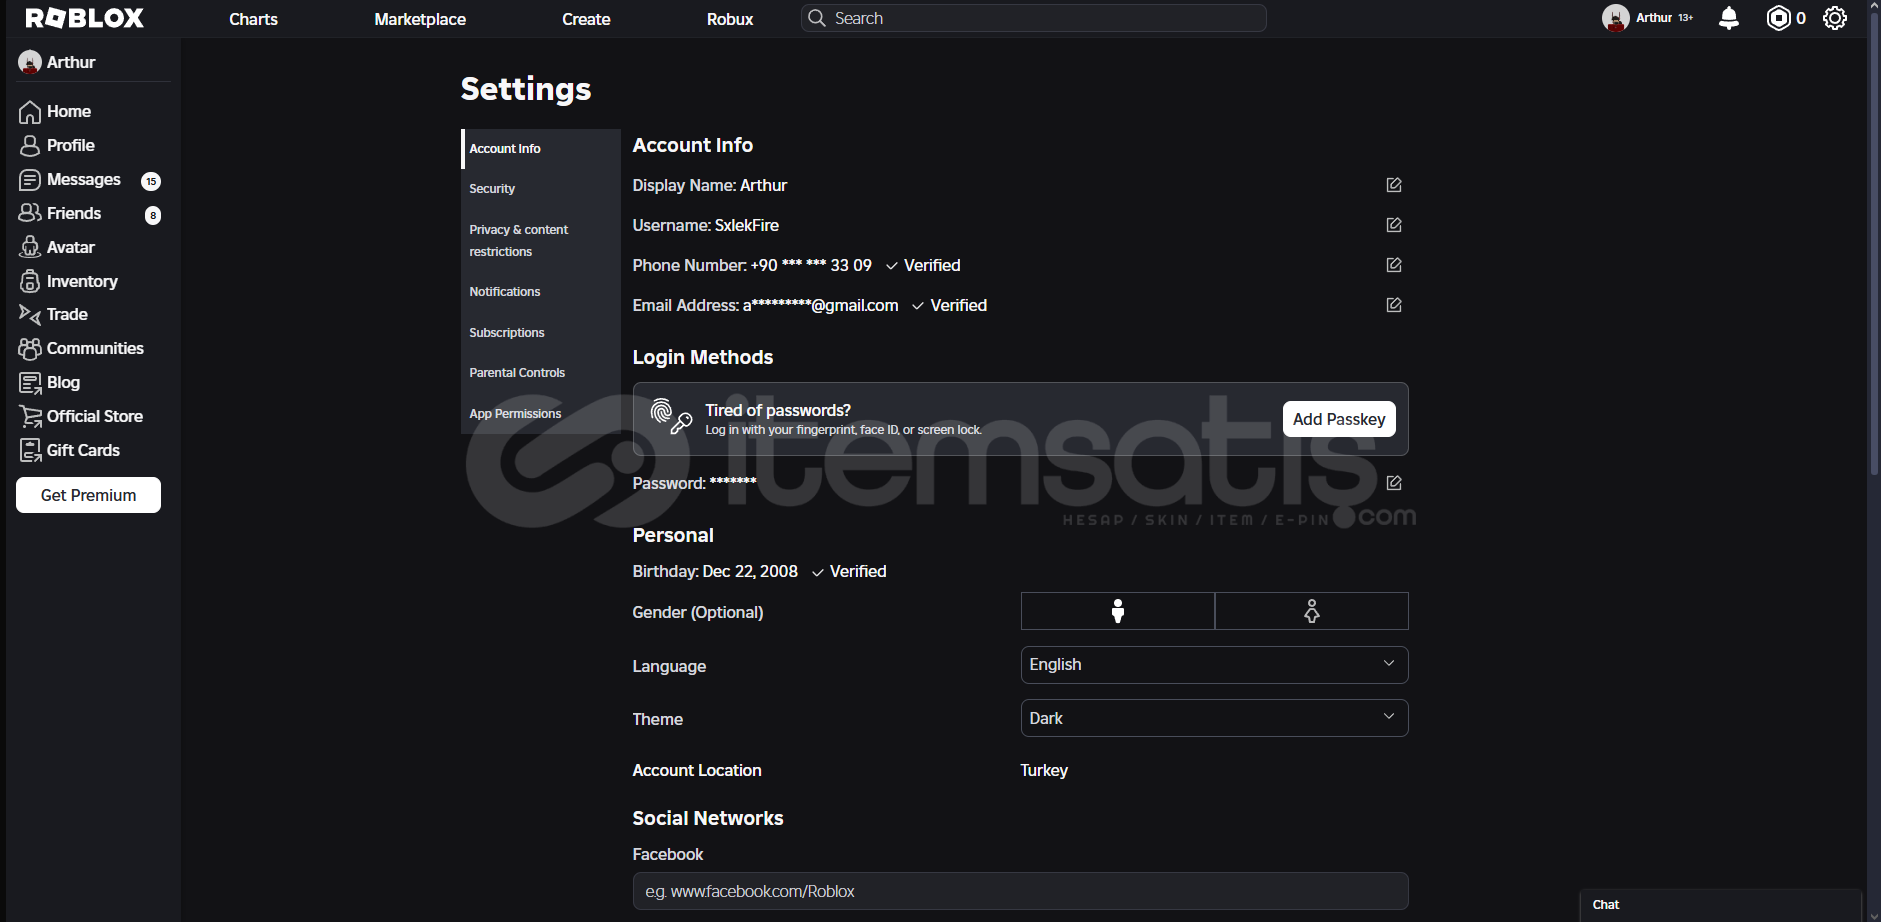Click the Facebook URL input field
The width and height of the screenshot is (1881, 922).
point(1020,891)
